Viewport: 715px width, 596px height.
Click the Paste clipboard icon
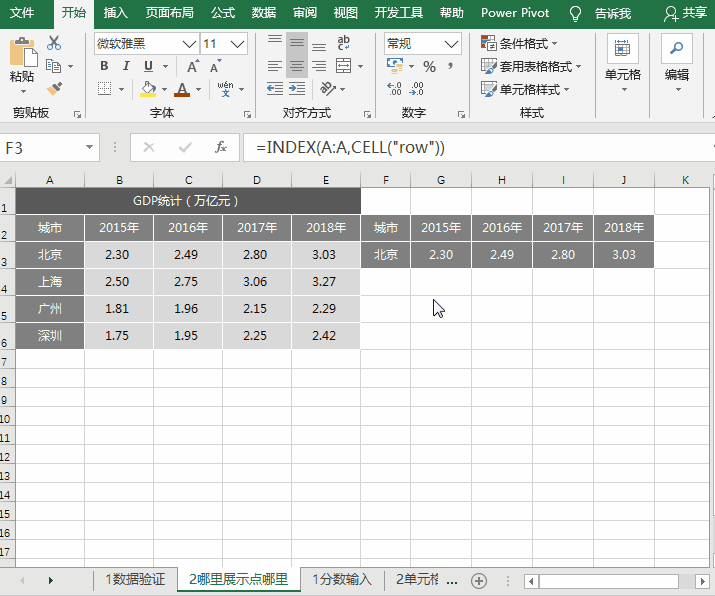(x=22, y=52)
